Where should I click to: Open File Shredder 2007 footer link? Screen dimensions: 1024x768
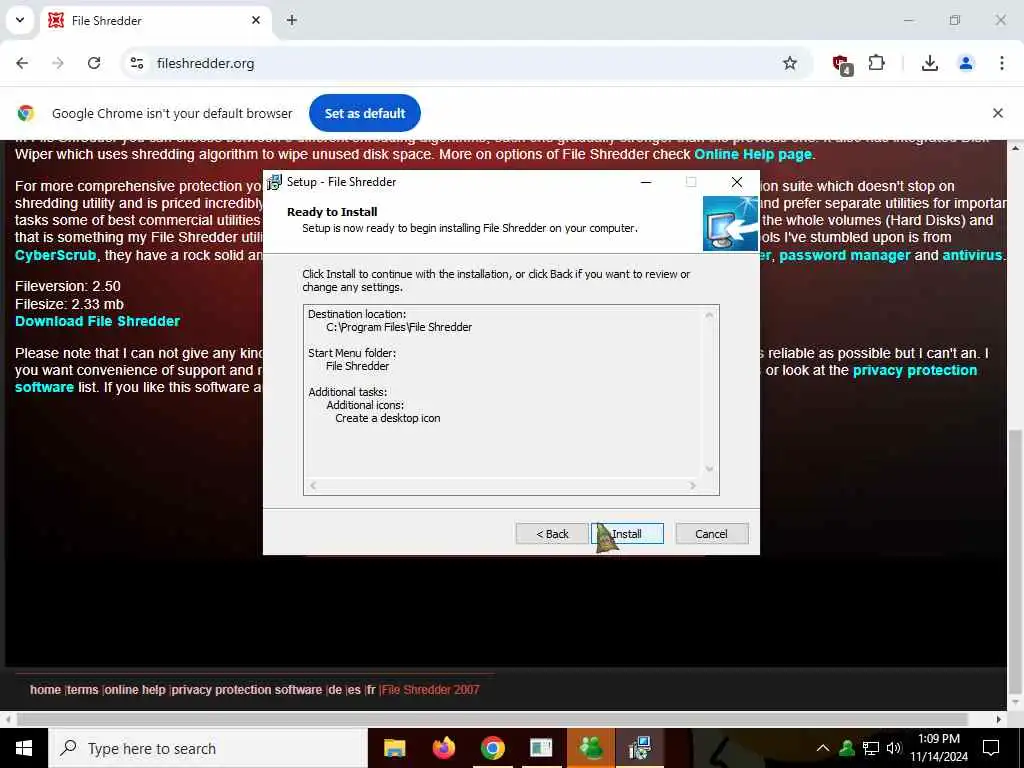(430, 690)
